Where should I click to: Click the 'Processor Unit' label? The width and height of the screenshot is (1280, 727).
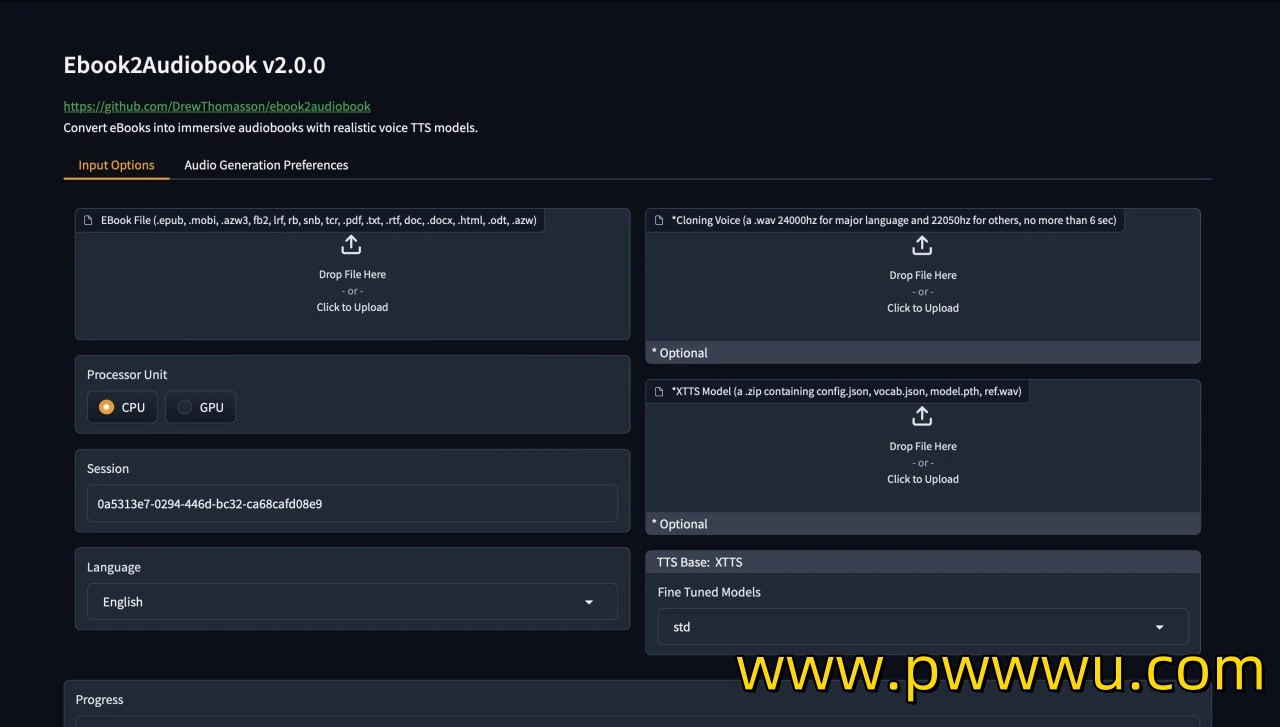tap(127, 375)
